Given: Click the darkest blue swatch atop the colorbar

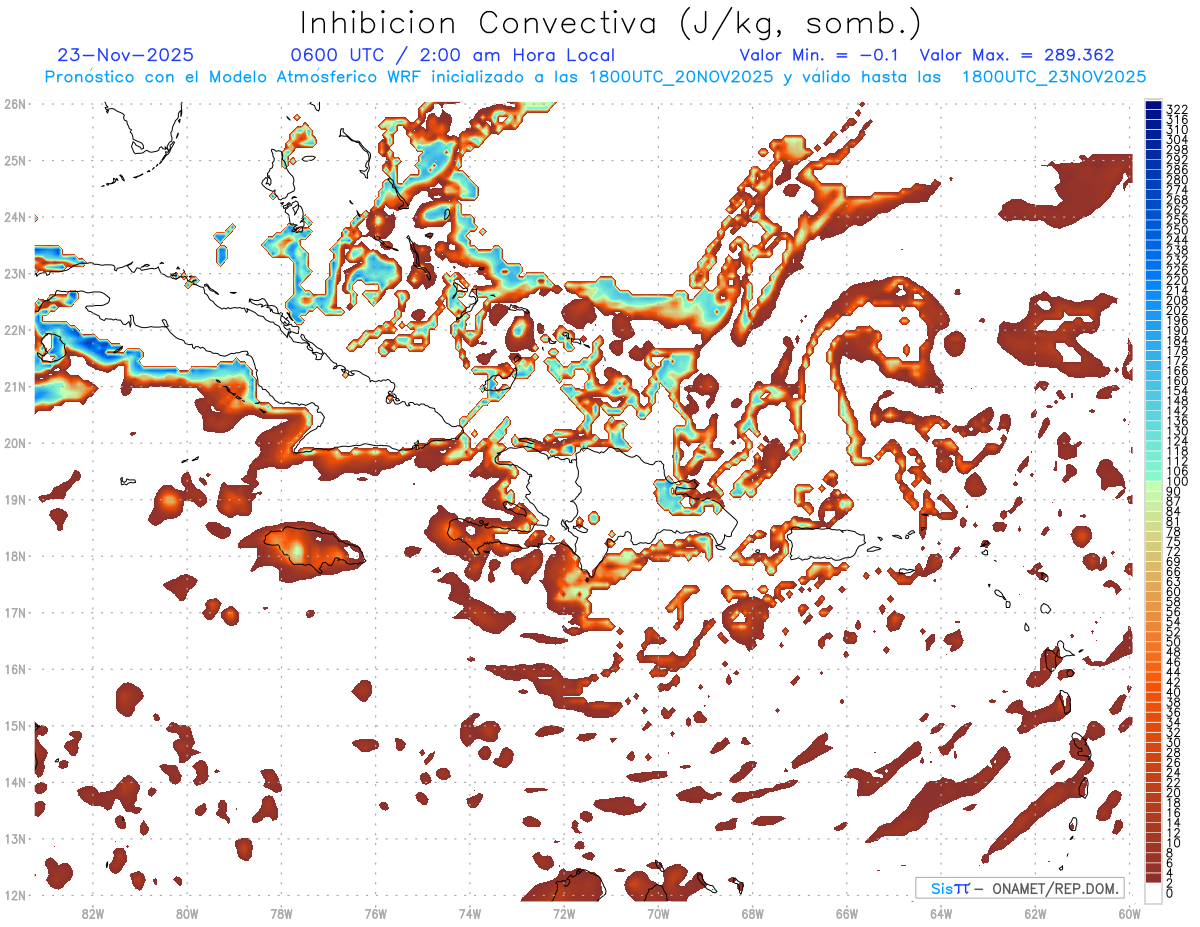Looking at the screenshot, I should pos(1153,106).
